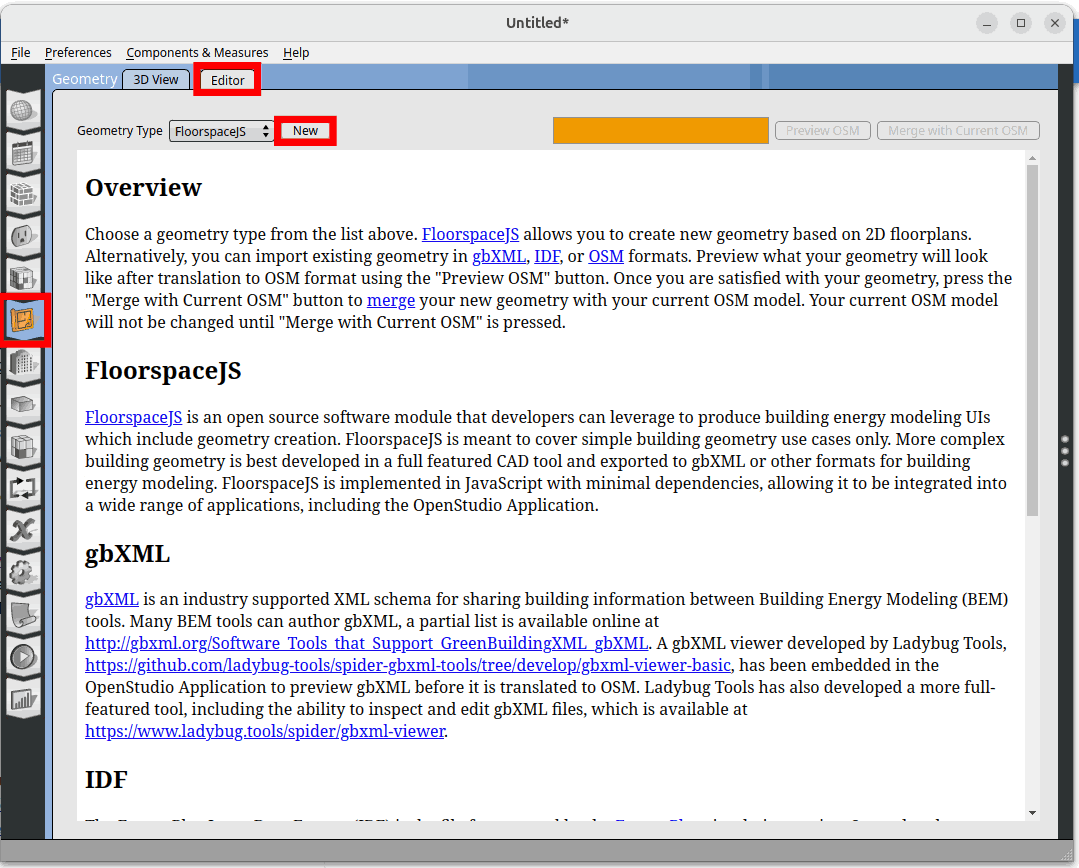Switch to the Editor tab
Screen dimensions: 1079x868
click(x=228, y=80)
